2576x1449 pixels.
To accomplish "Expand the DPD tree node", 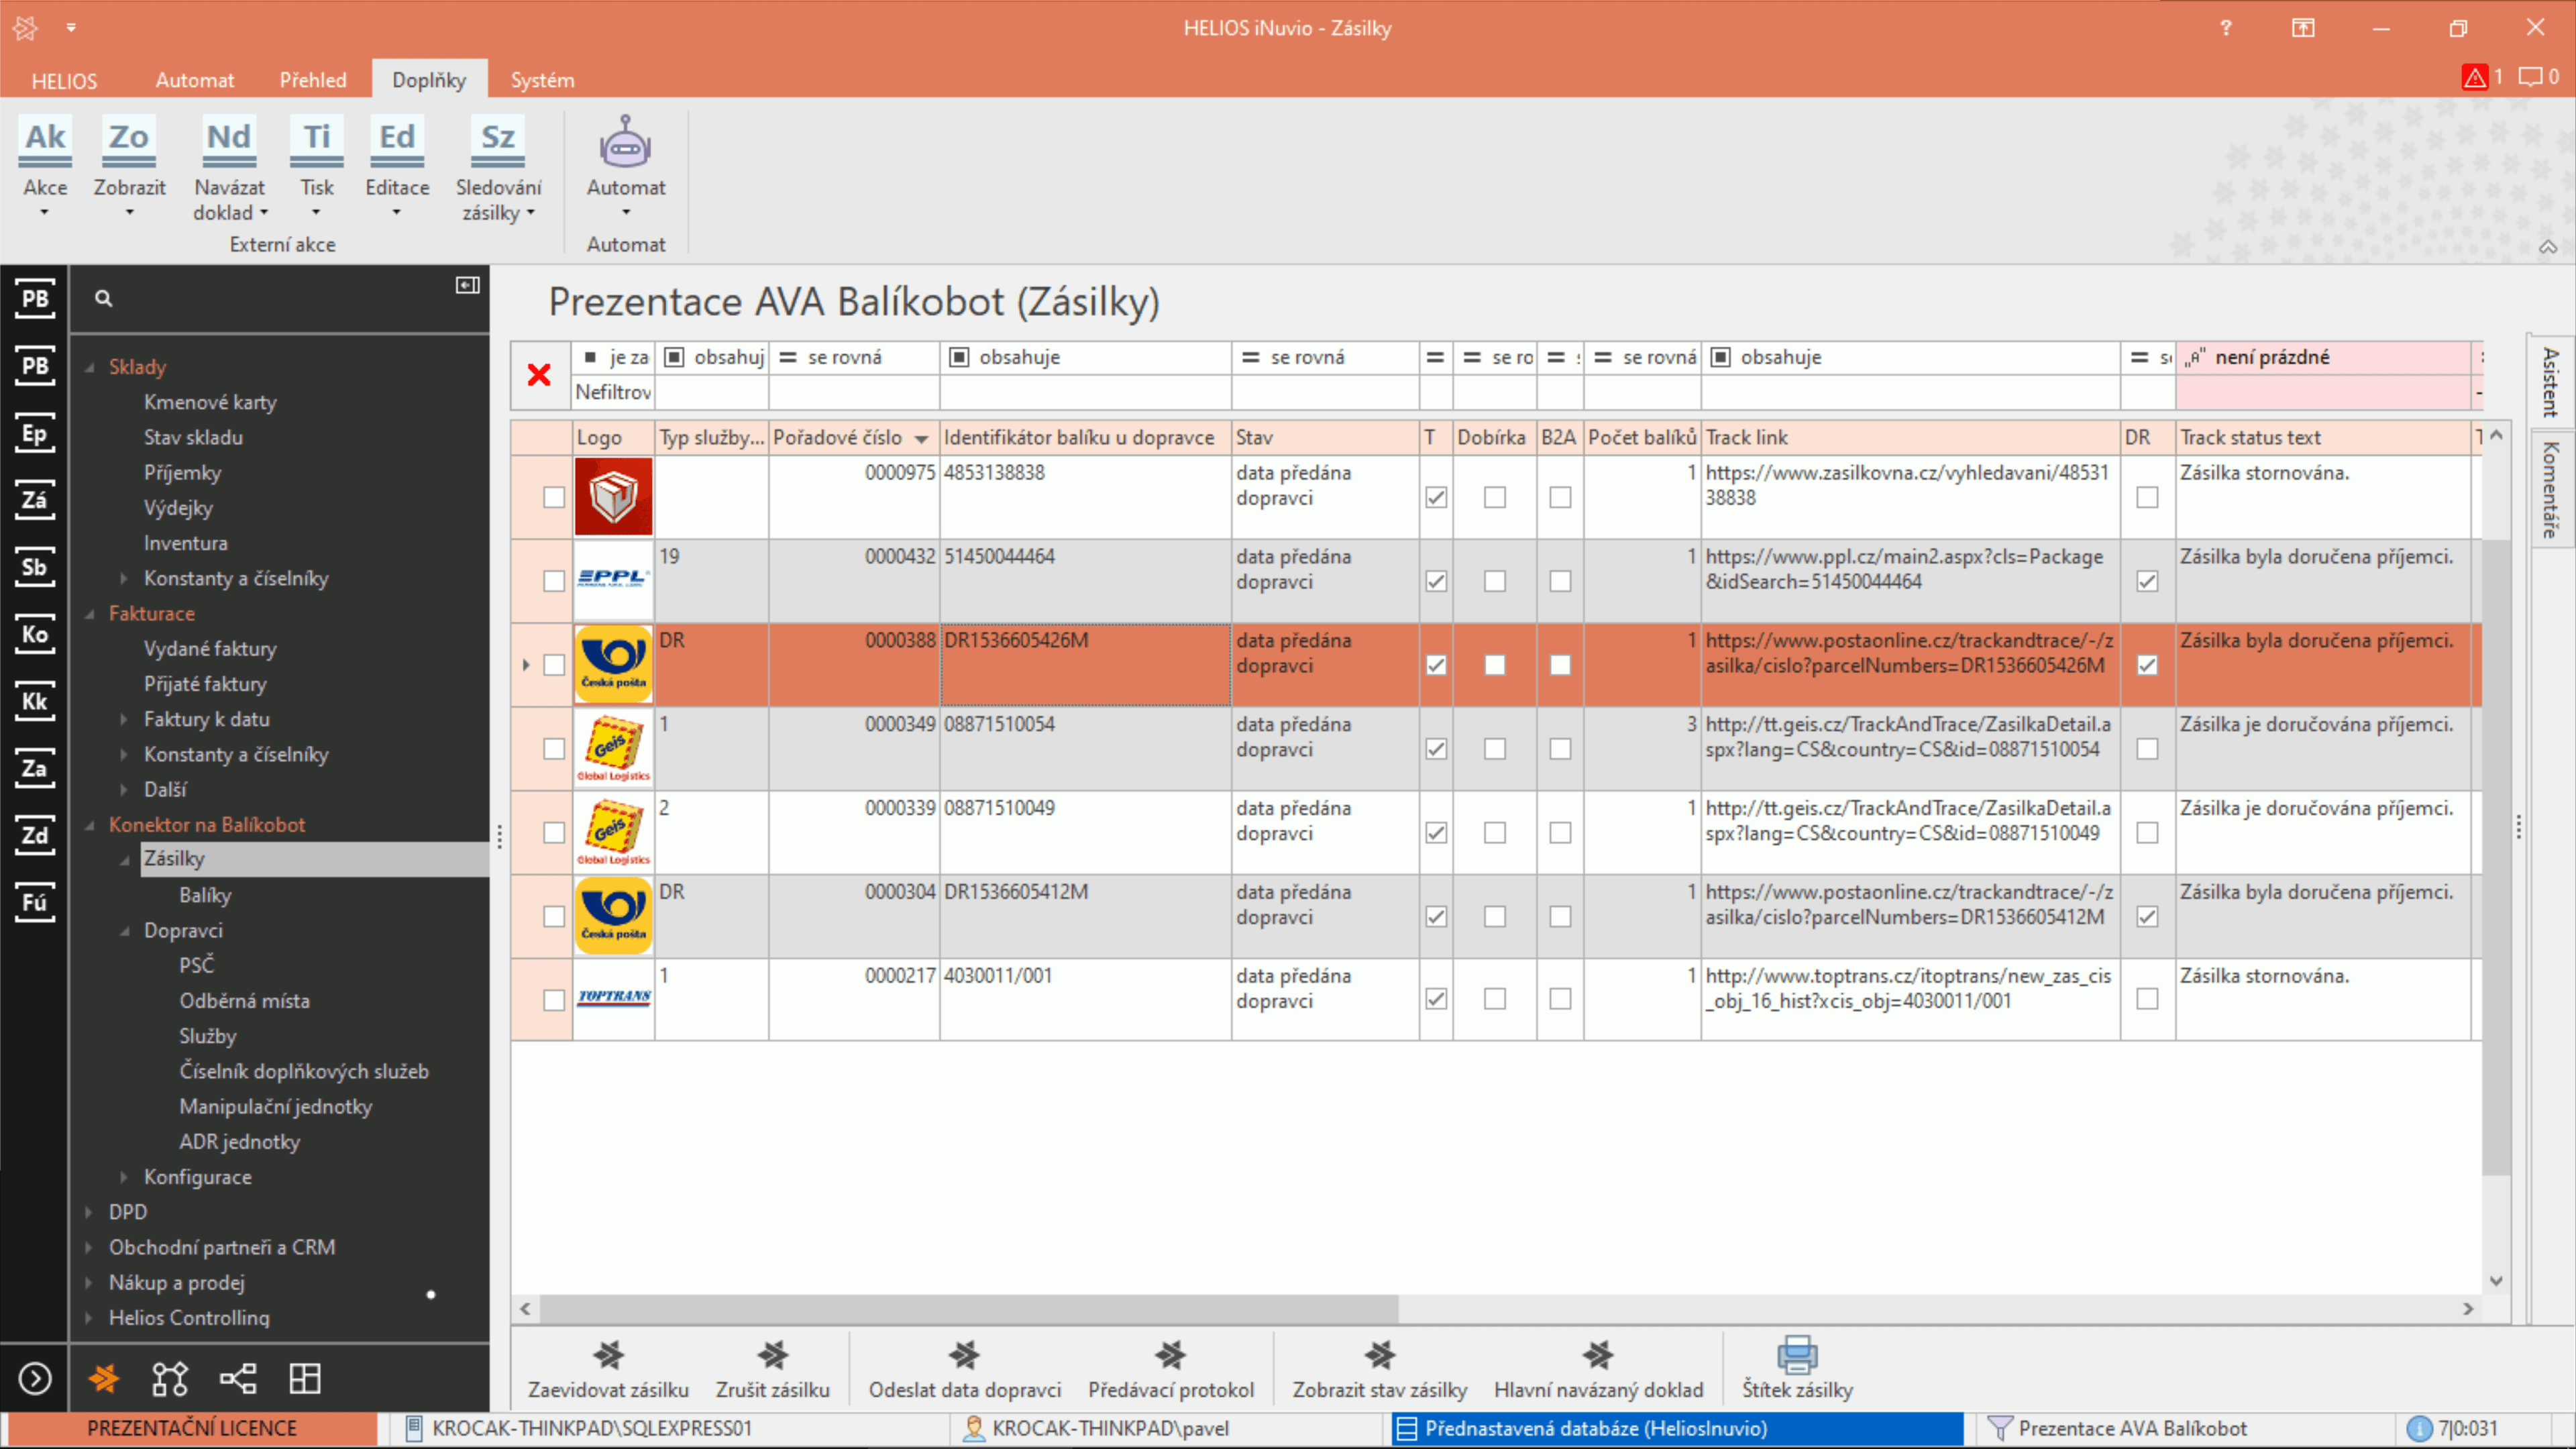I will [x=90, y=1212].
